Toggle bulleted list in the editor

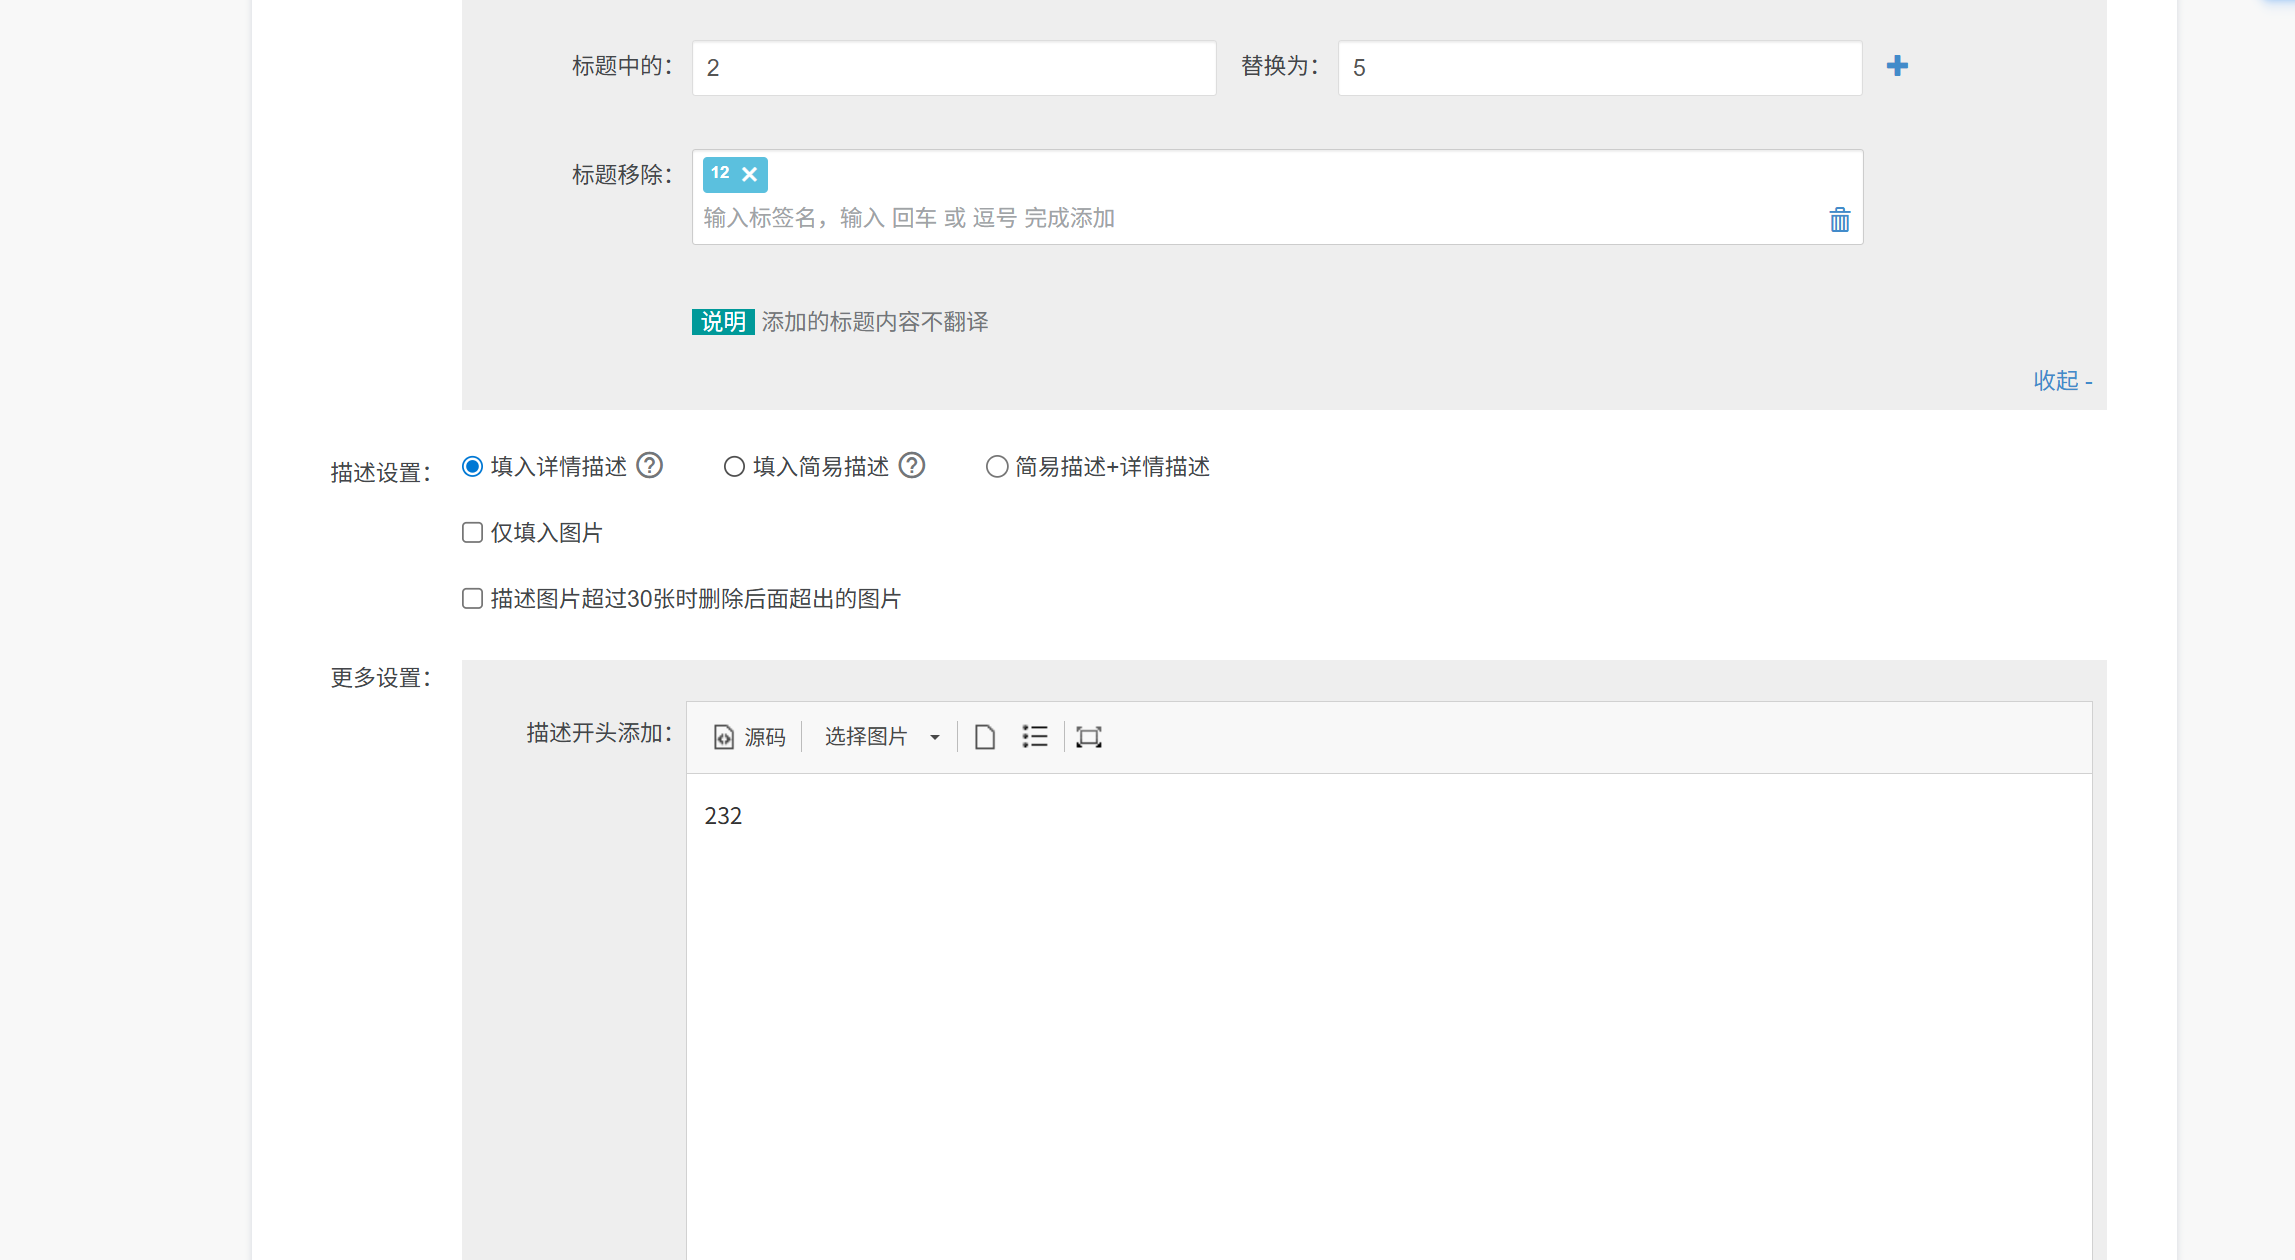1035,737
